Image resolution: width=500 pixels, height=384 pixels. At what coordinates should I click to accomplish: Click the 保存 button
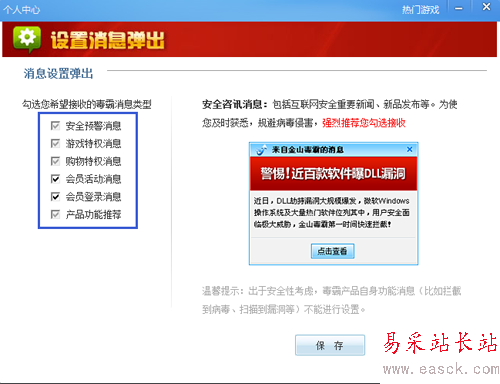point(330,345)
